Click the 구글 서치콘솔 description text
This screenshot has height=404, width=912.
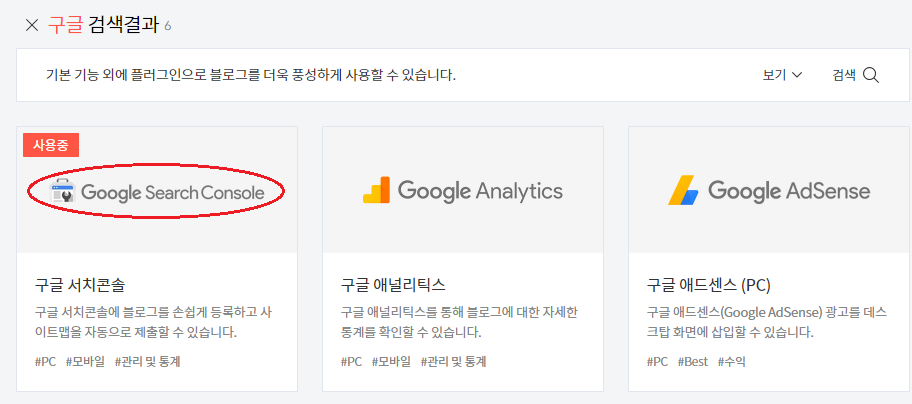click(154, 323)
